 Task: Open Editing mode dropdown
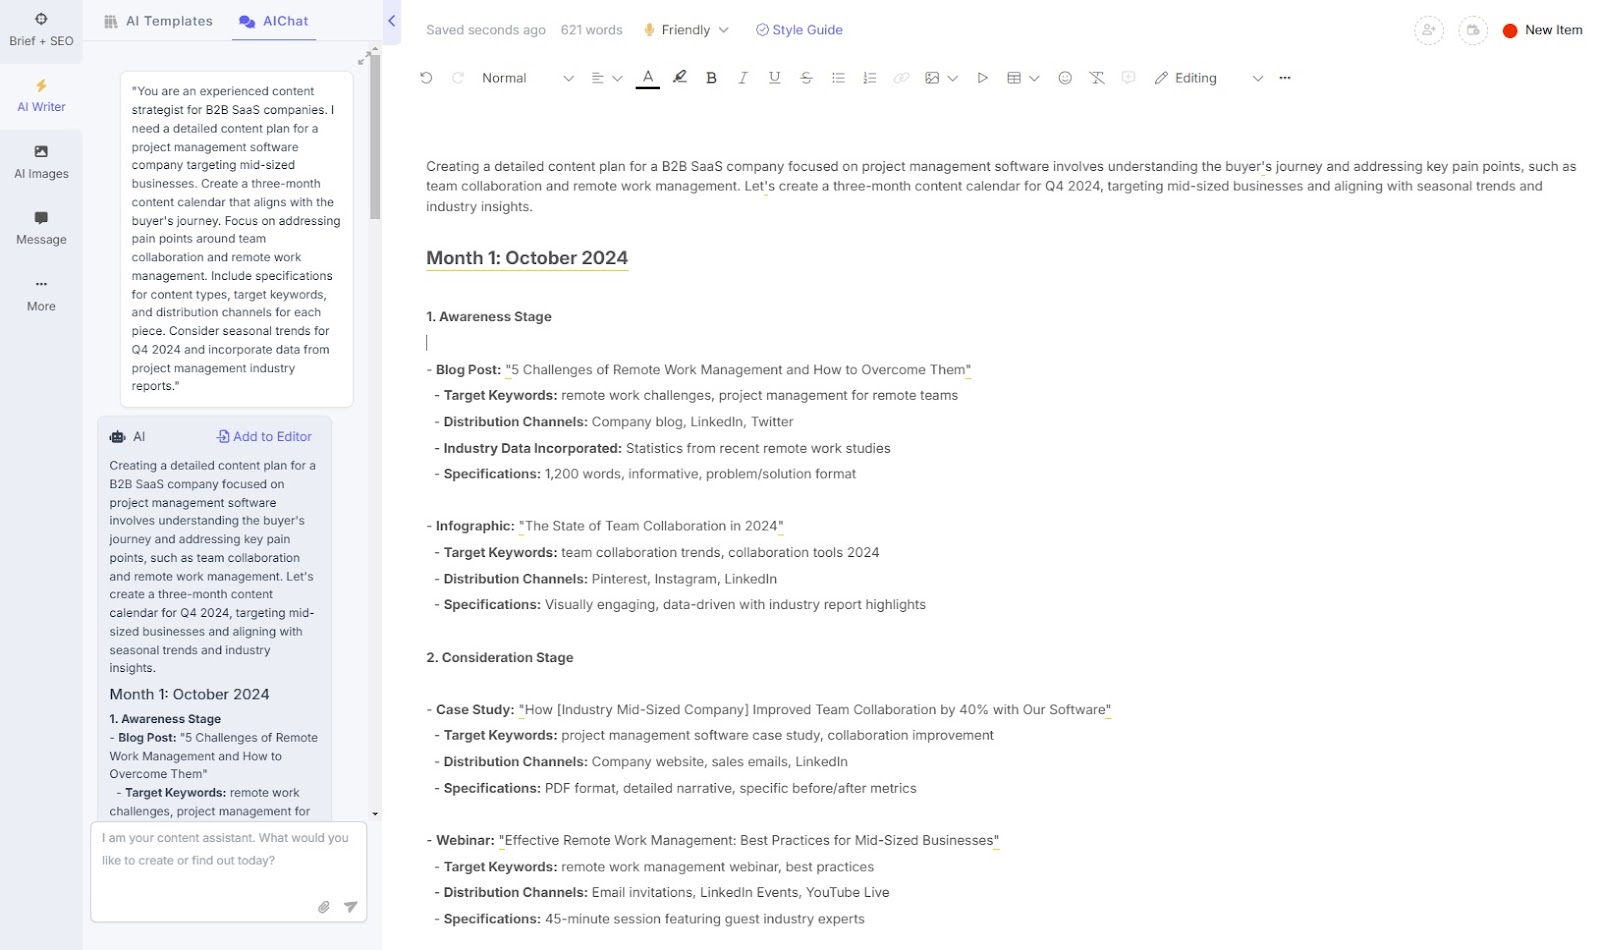1209,78
